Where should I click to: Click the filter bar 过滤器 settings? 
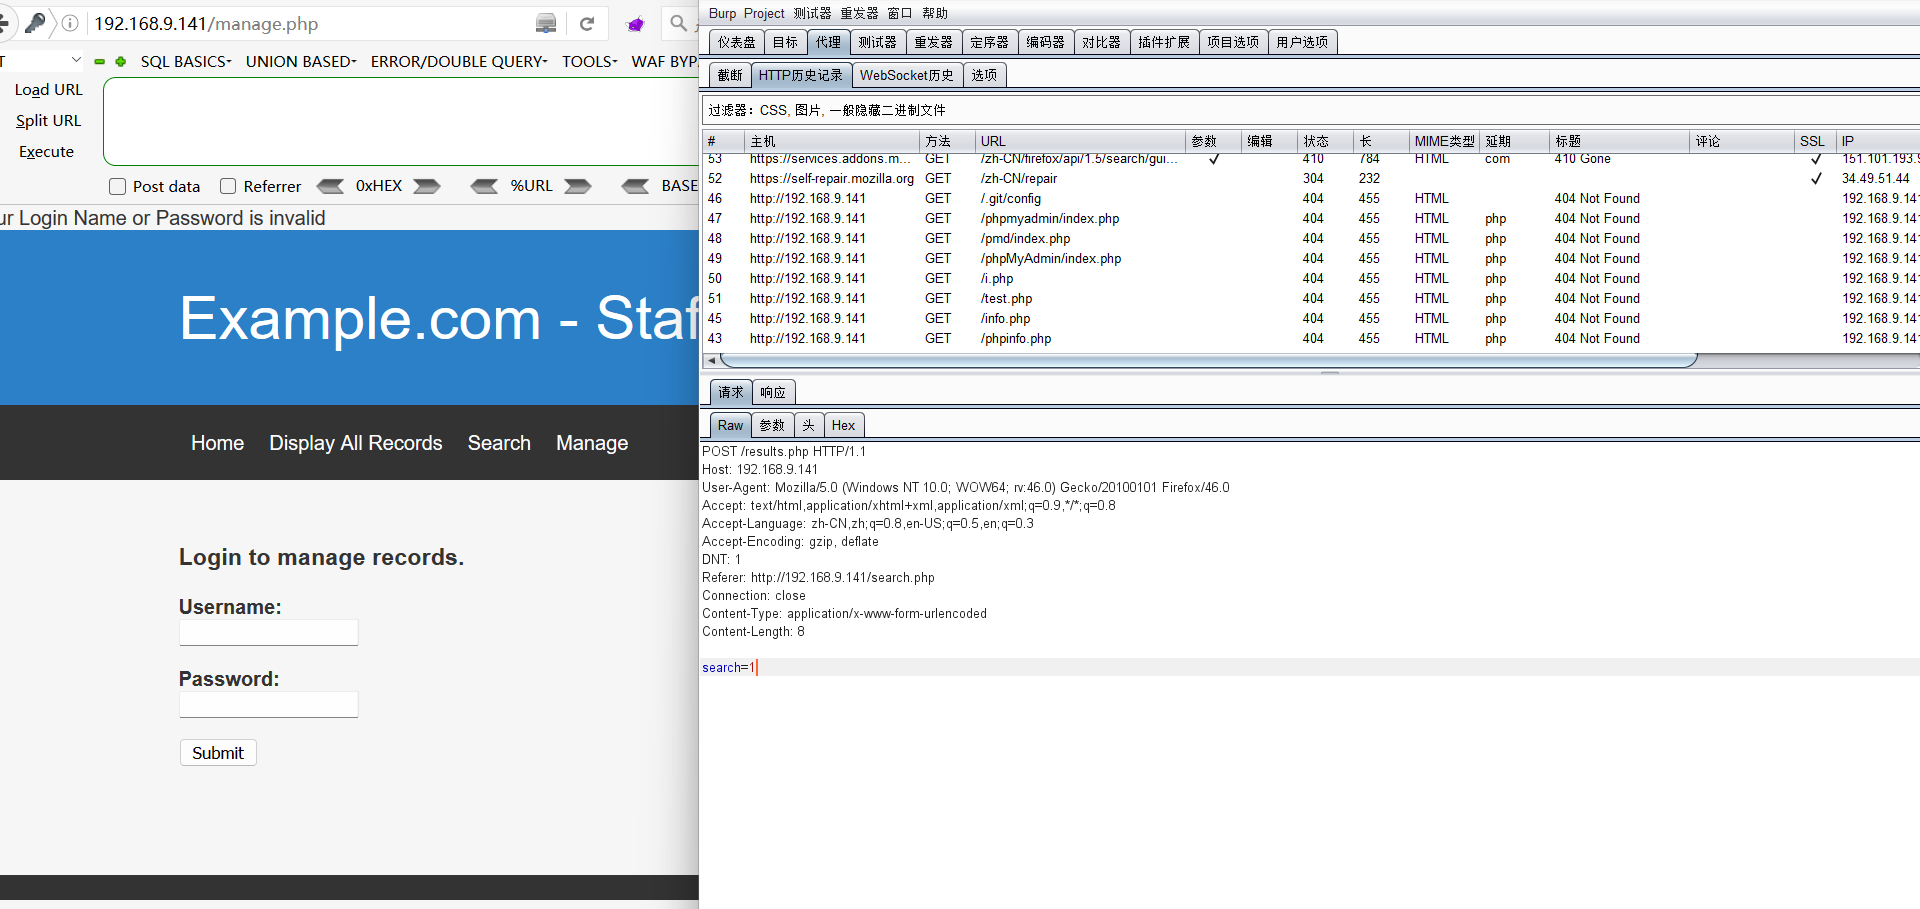[1310, 110]
